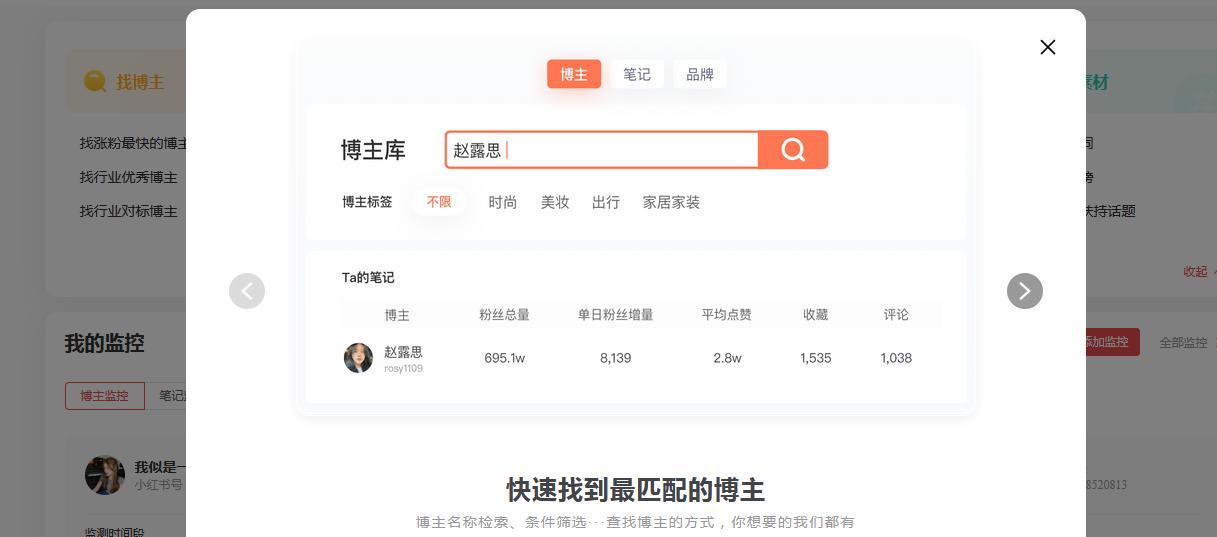
Task: Filter by the 时尚 tag
Action: pyautogui.click(x=503, y=202)
